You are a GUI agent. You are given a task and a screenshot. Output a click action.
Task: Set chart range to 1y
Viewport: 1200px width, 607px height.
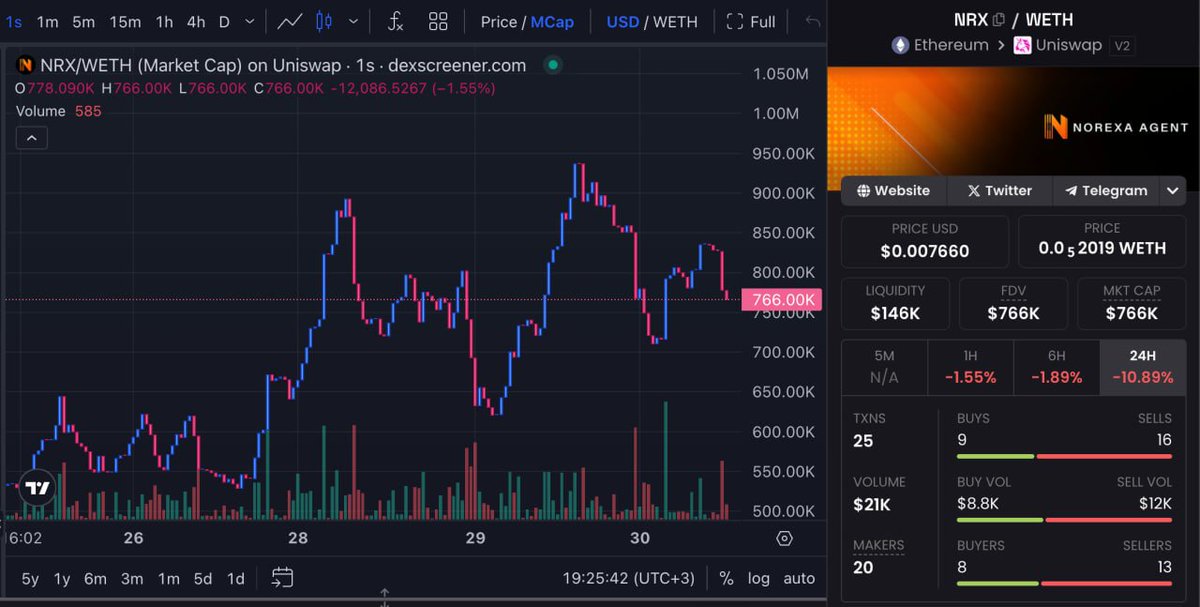click(62, 578)
